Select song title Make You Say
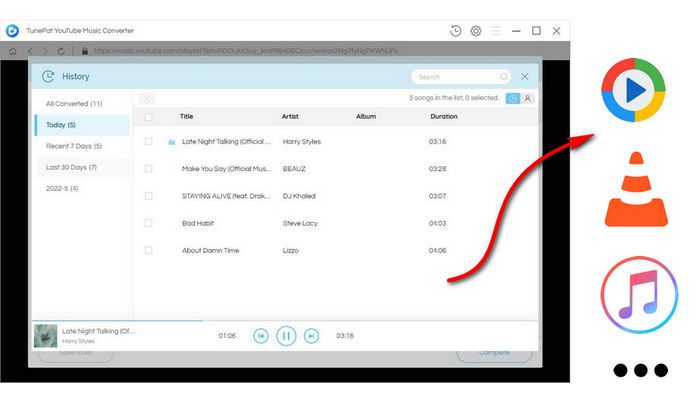The height and width of the screenshot is (410, 700). (227, 169)
